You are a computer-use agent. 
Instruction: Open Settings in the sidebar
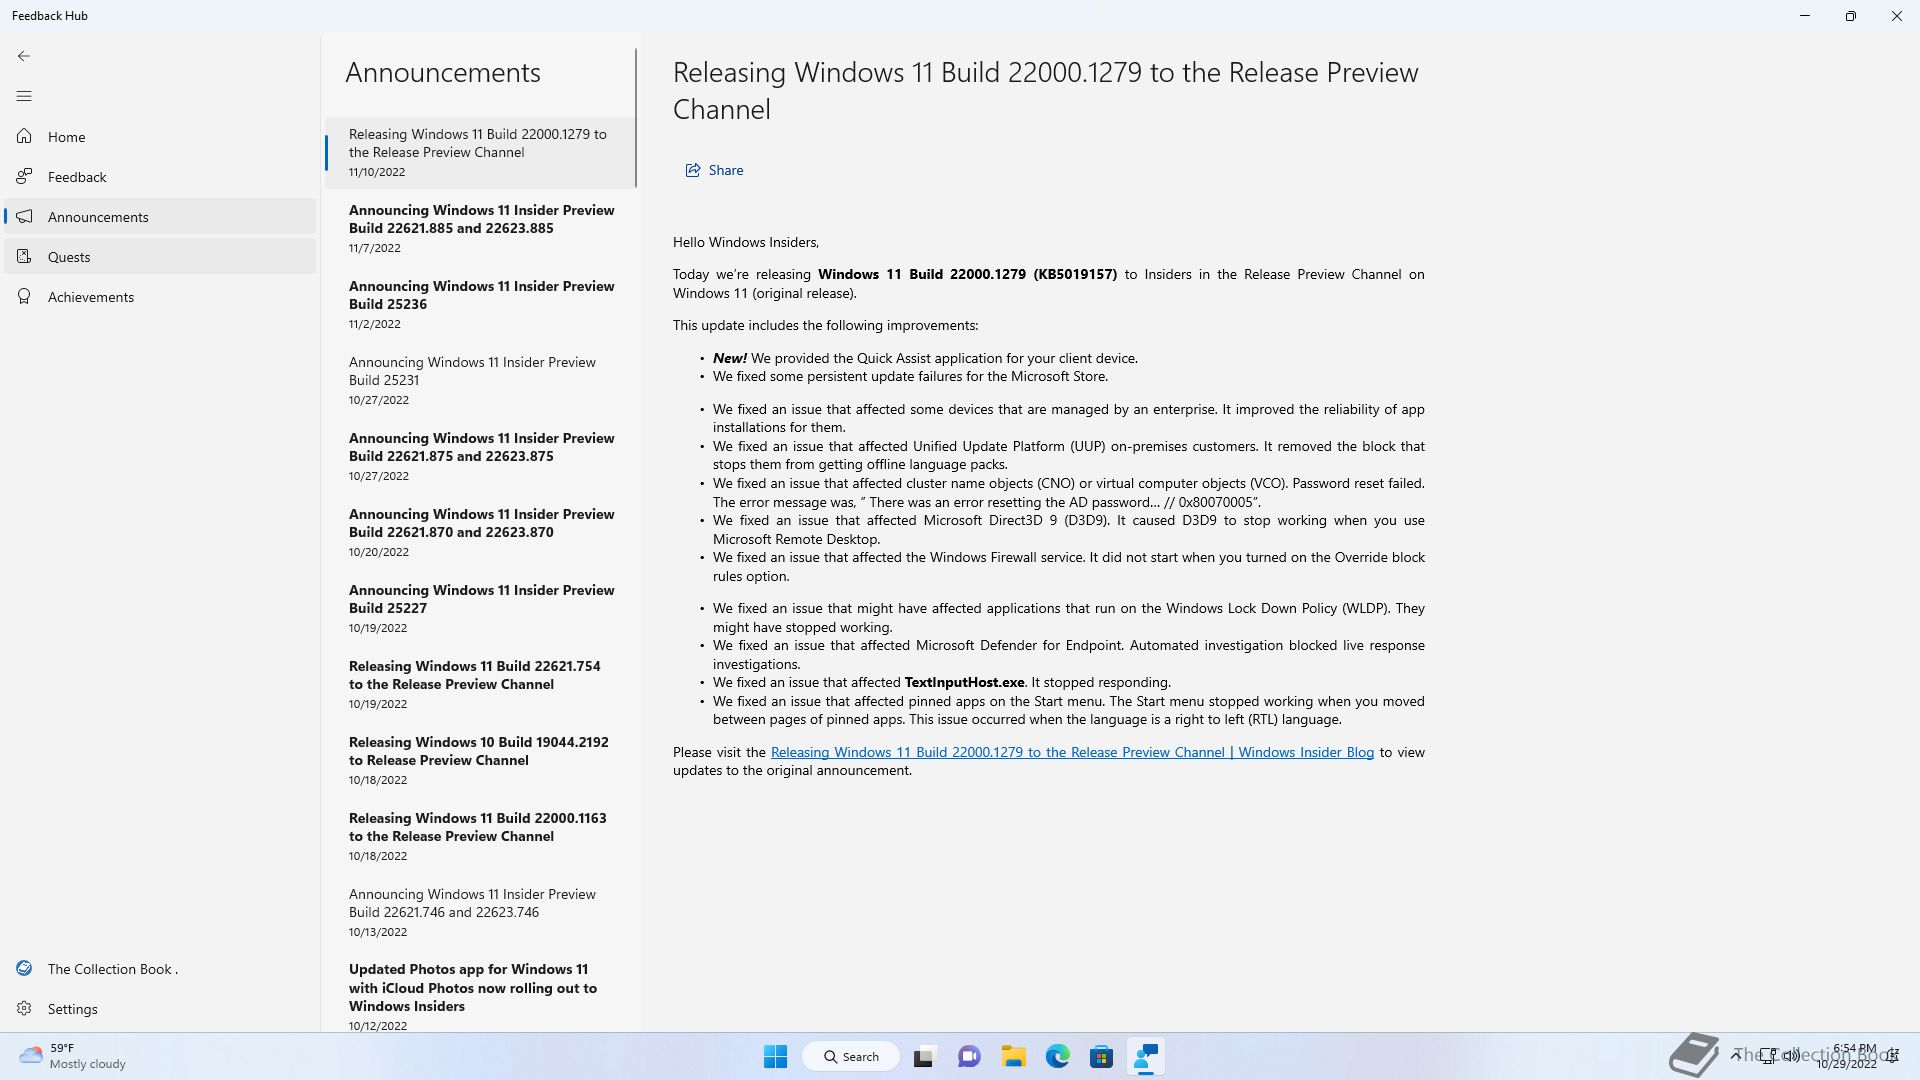pyautogui.click(x=160, y=1008)
